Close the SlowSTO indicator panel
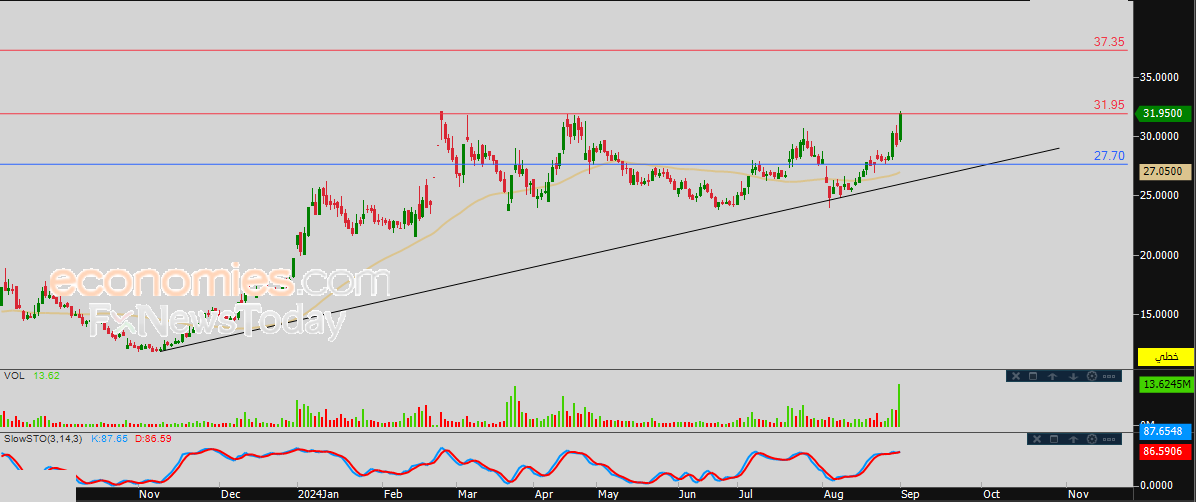This screenshot has width=1196, height=502. coord(1035,439)
